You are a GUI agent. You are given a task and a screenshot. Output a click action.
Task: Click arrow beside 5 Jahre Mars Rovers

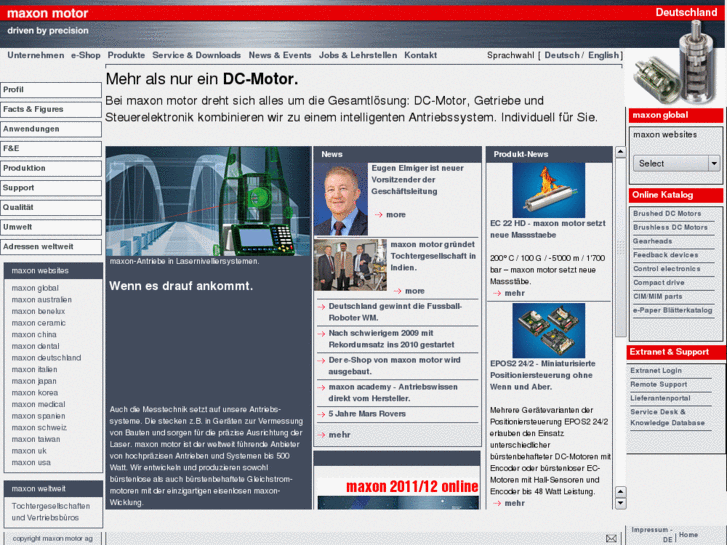[321, 414]
